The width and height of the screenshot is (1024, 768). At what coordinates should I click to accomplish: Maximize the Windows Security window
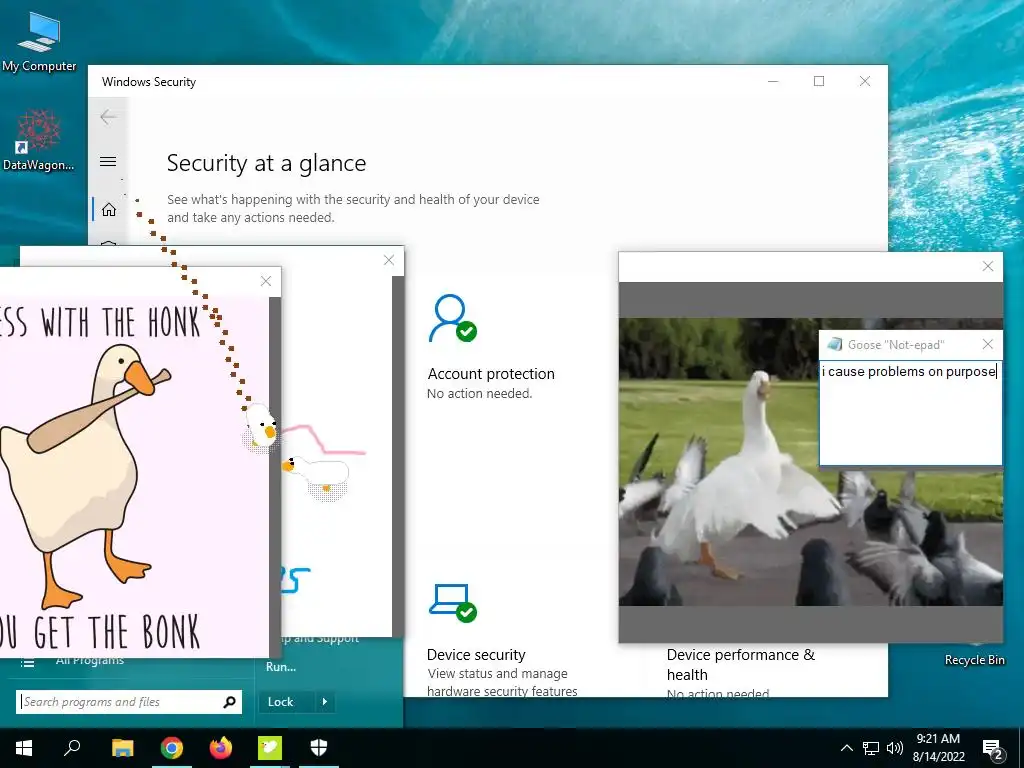819,81
